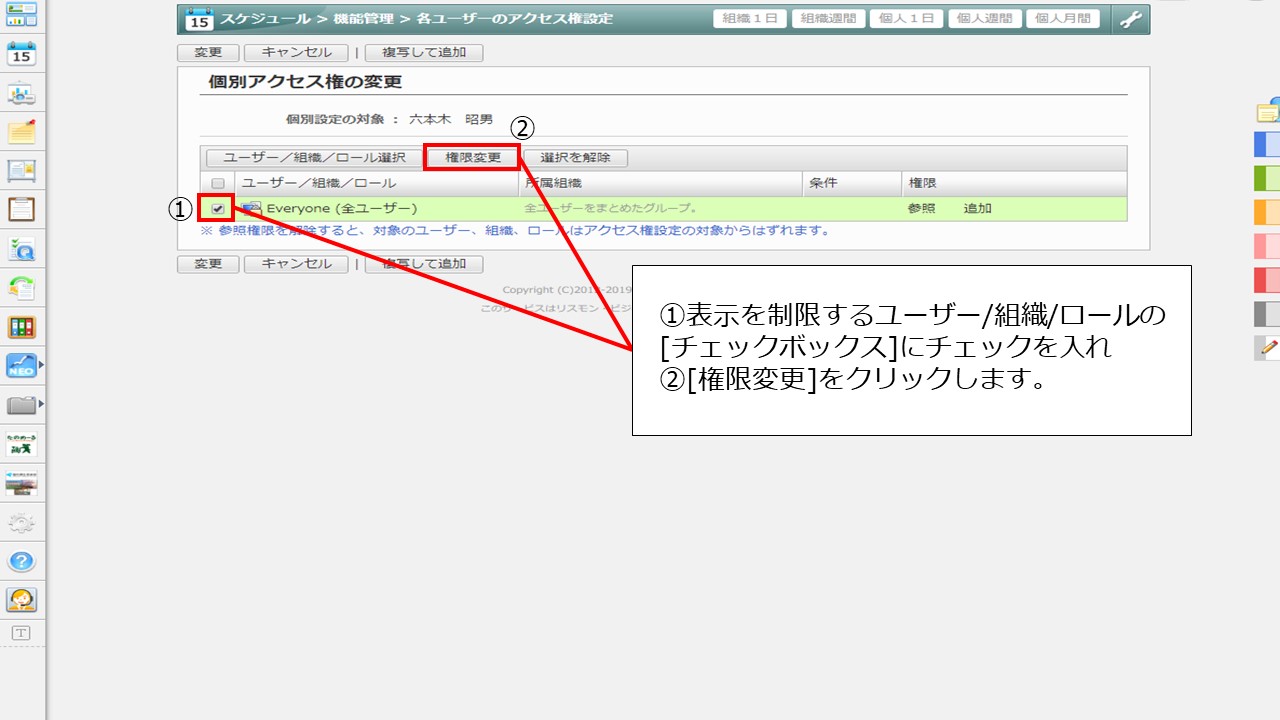This screenshot has width=1280, height=720.
Task: Toggle the Everyone (全ユーザー) row checkbox
Action: [x=218, y=209]
